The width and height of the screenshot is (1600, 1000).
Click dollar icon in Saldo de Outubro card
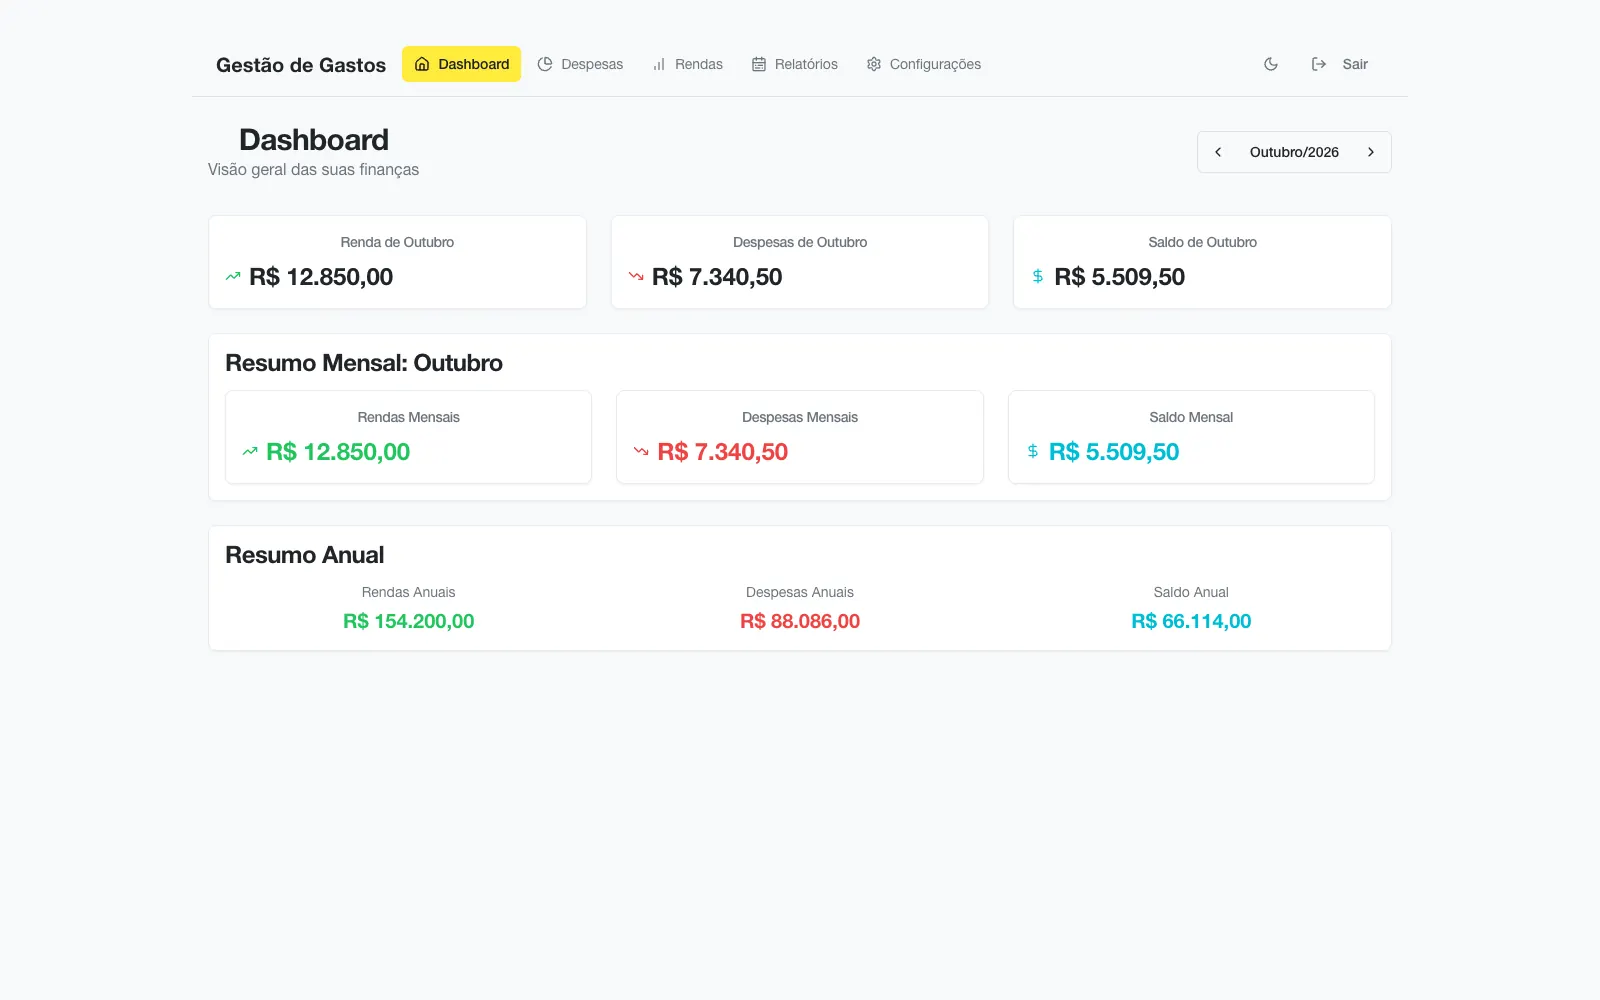click(x=1038, y=276)
